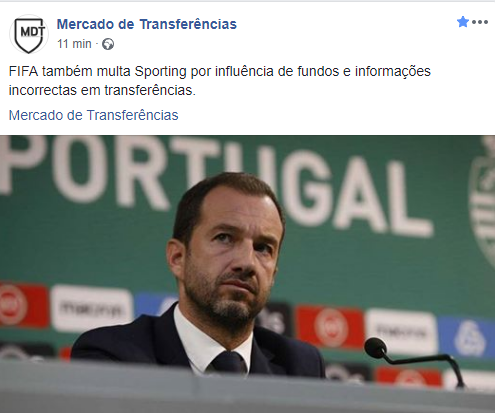Image resolution: width=495 pixels, height=413 pixels.
Task: Open the Mercado de Transferências page title
Action: tap(147, 24)
